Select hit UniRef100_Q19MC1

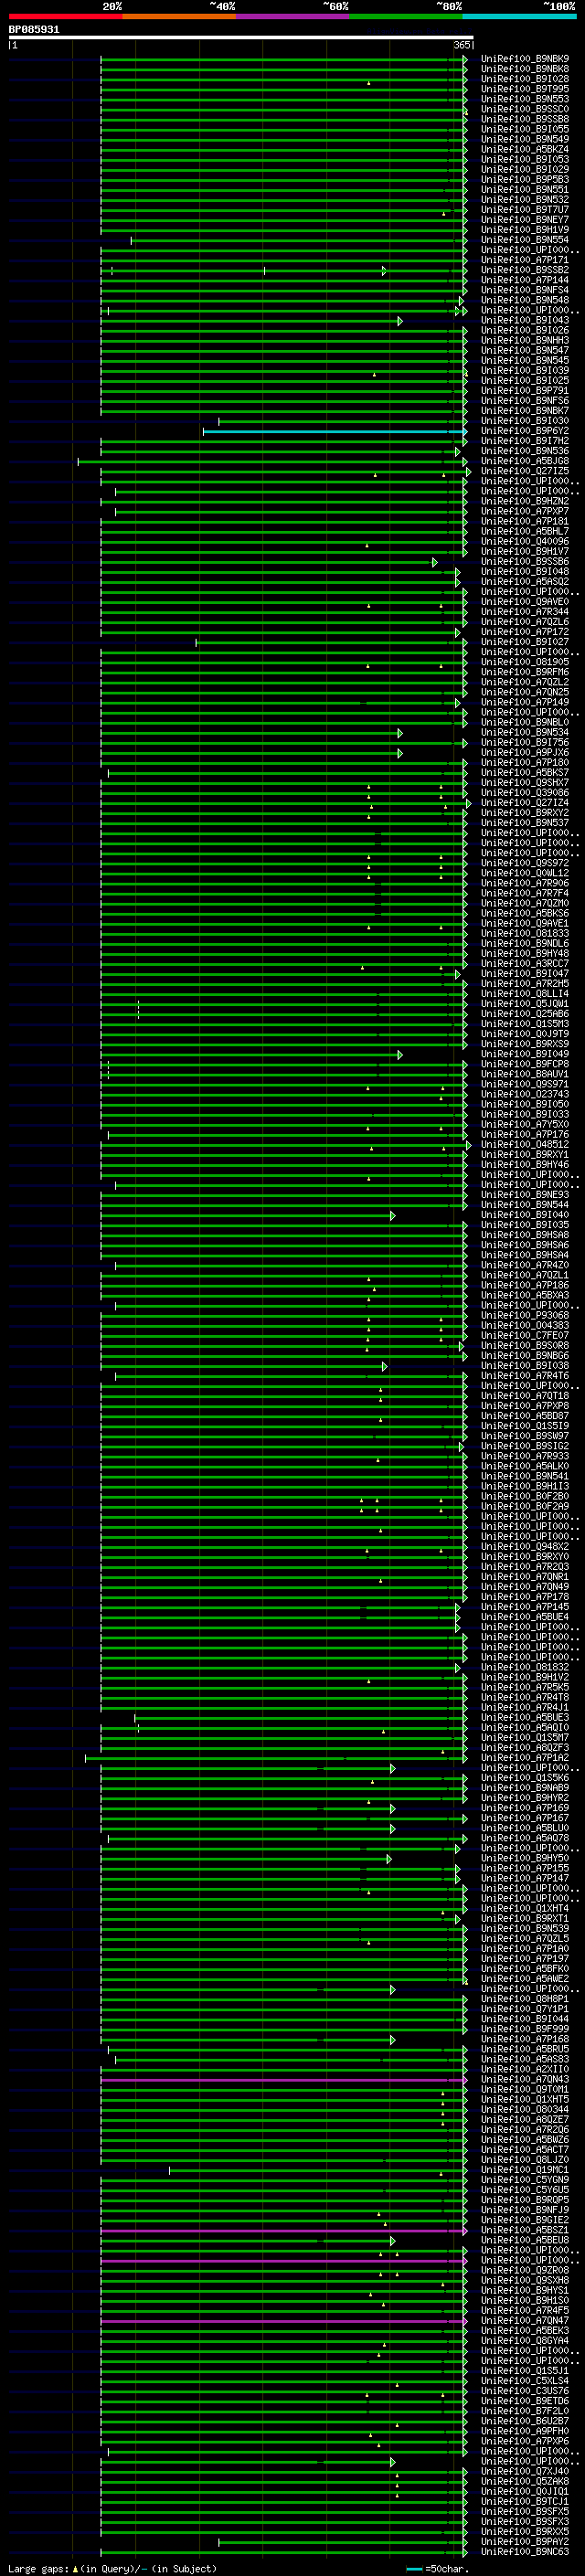pos(525,2170)
